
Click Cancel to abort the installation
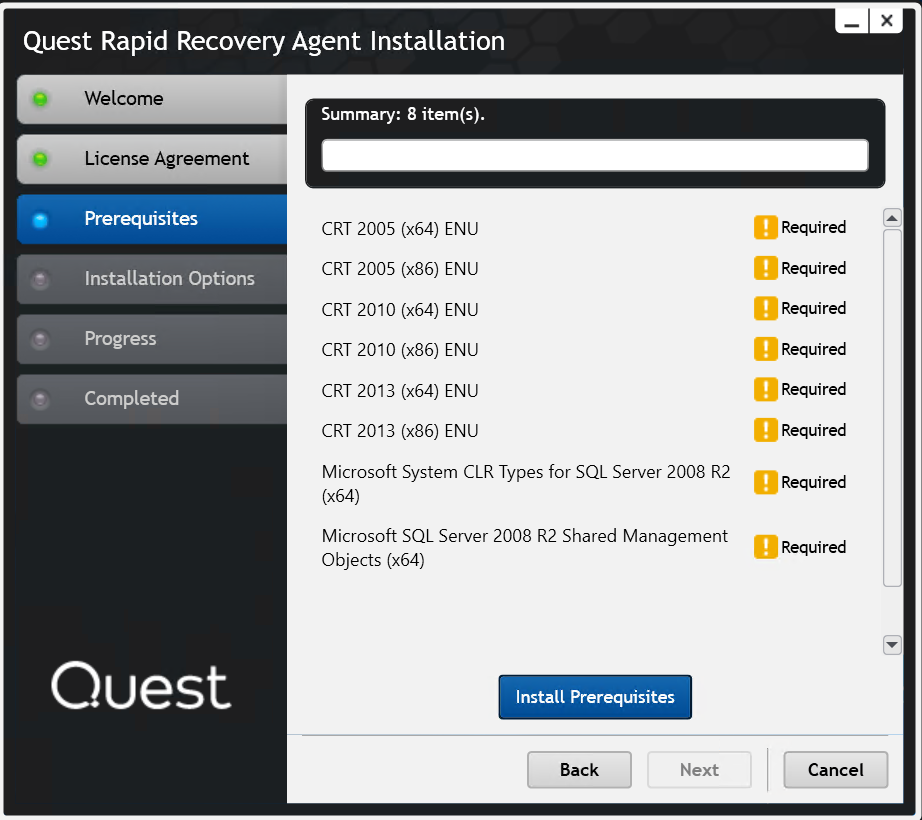835,769
